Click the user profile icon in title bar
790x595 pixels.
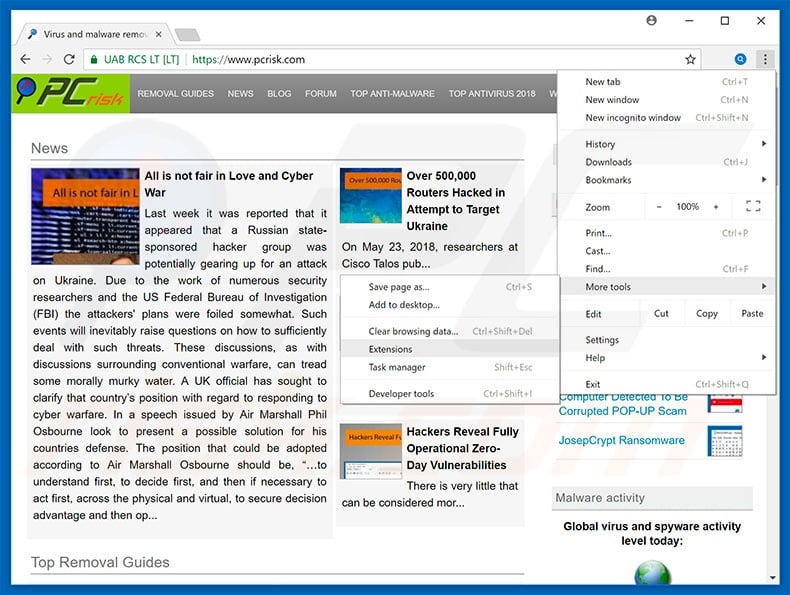(x=651, y=20)
